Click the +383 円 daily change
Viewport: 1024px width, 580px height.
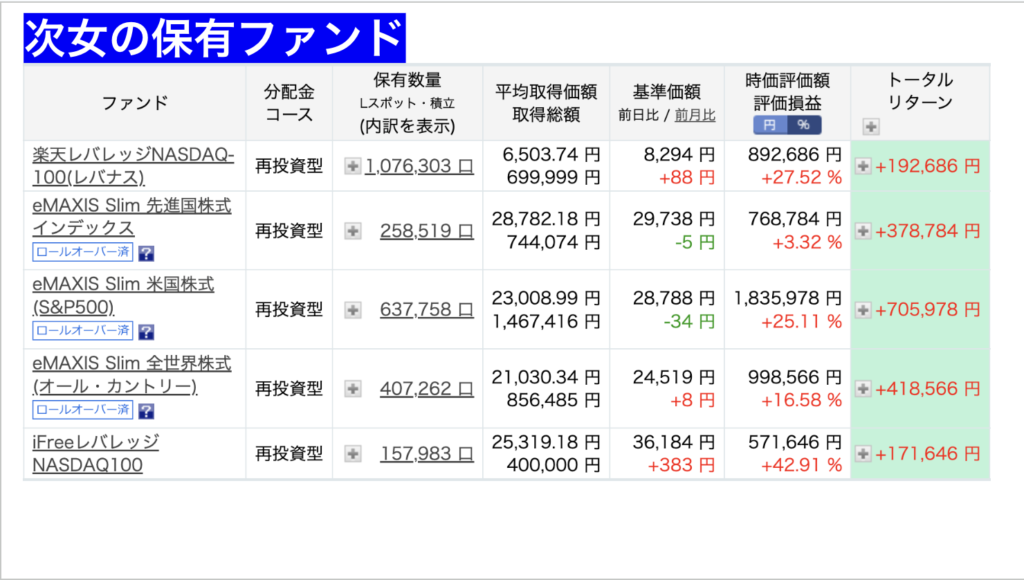[681, 465]
